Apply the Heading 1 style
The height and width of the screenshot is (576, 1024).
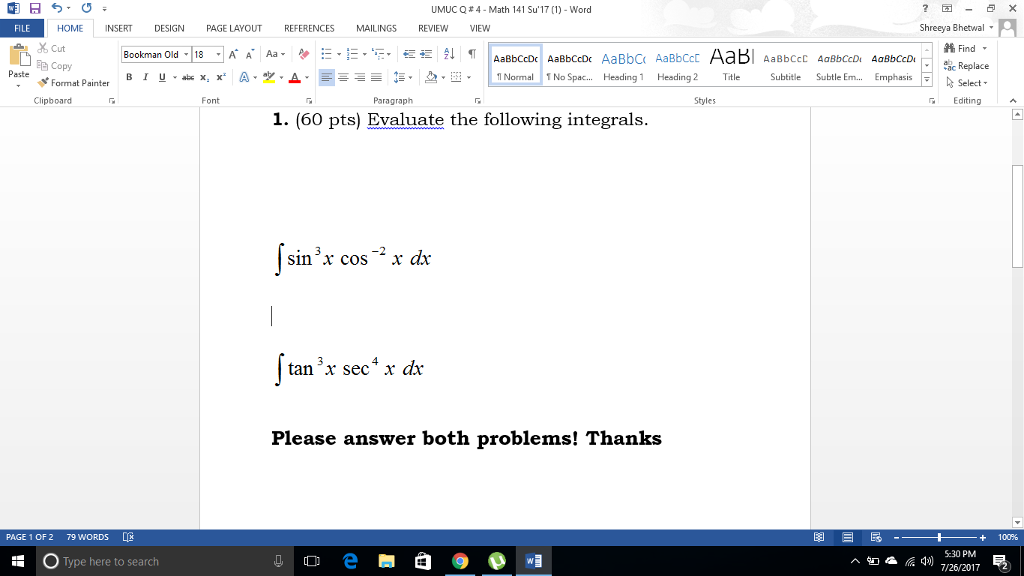tap(623, 64)
